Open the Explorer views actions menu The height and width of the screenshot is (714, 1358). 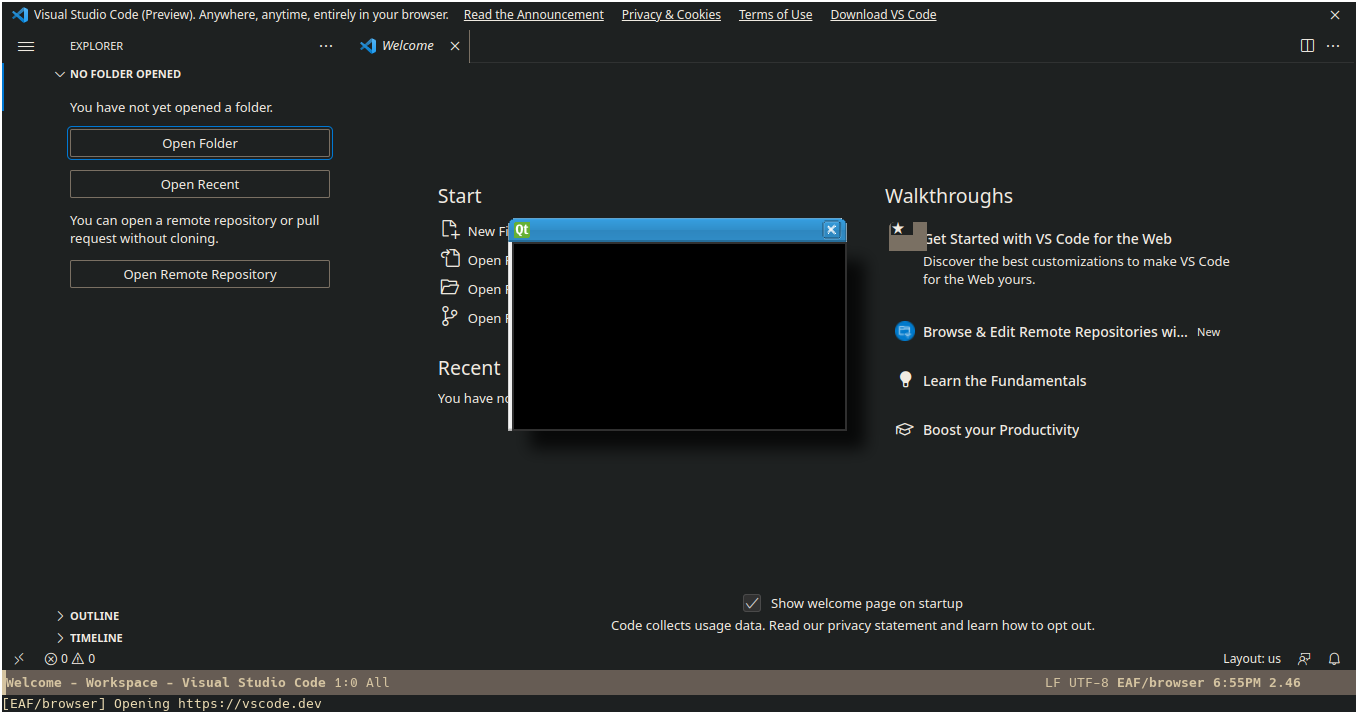tap(326, 45)
